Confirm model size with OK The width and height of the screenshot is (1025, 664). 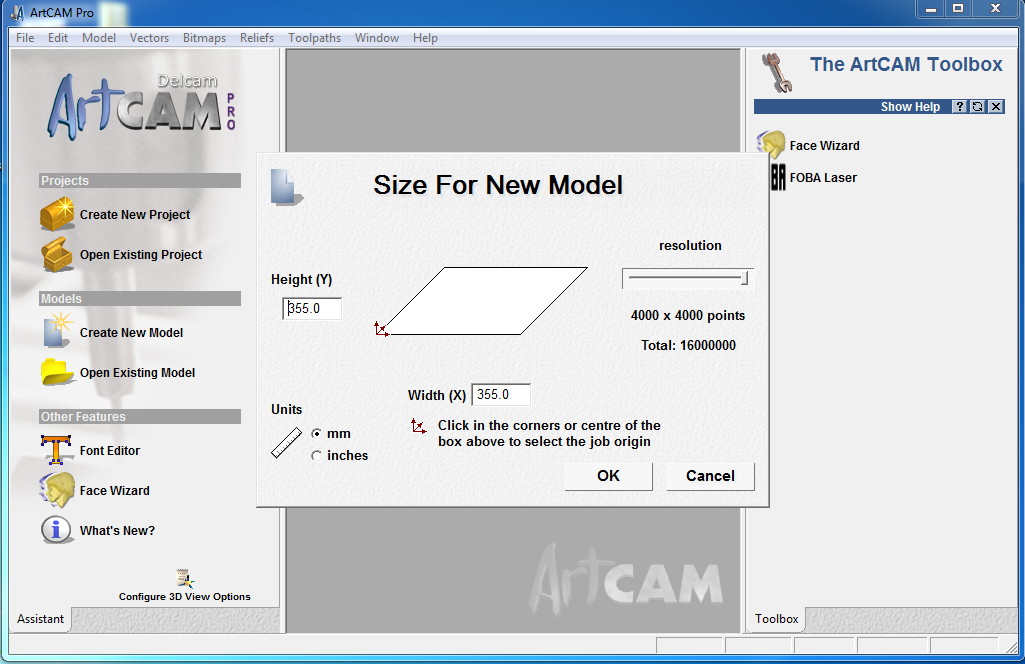point(608,476)
